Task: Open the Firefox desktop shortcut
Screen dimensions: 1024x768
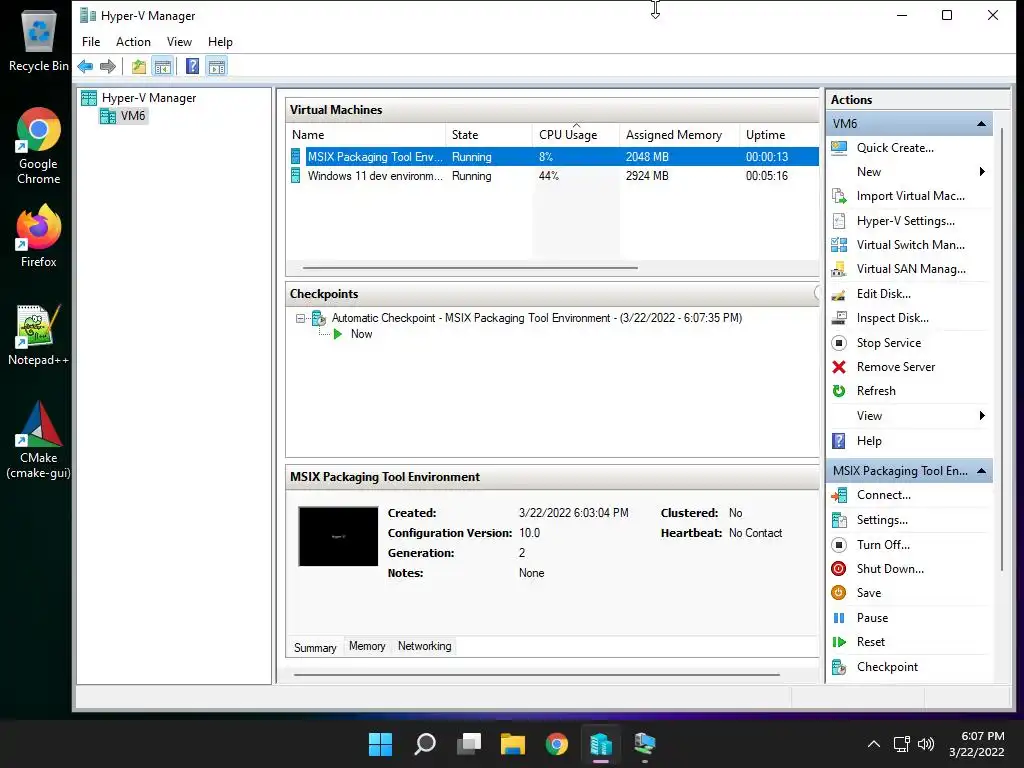Action: (38, 236)
